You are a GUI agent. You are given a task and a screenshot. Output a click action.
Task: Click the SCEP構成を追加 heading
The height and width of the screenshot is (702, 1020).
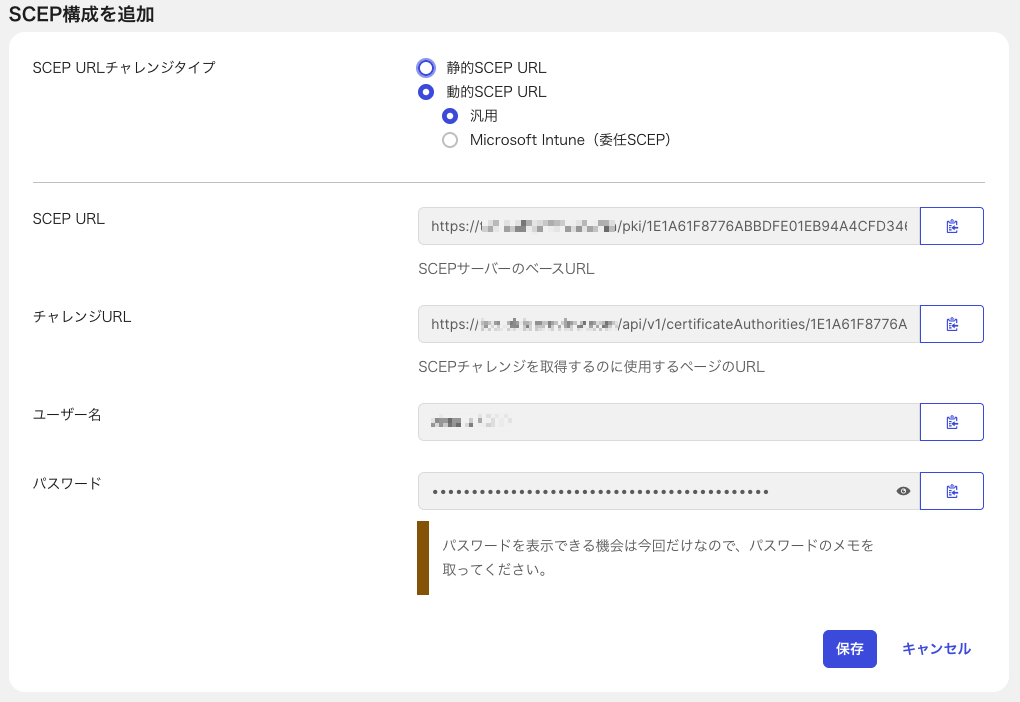(82, 14)
